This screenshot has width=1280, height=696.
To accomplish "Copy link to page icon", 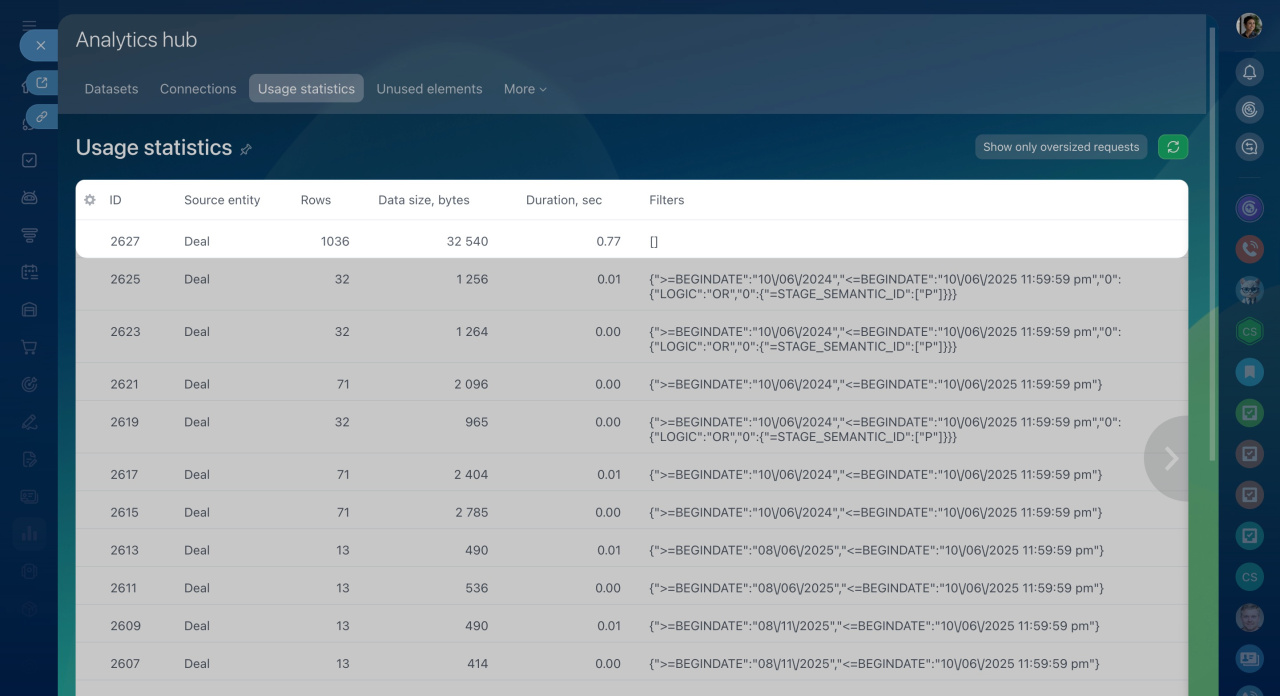I will [41, 117].
